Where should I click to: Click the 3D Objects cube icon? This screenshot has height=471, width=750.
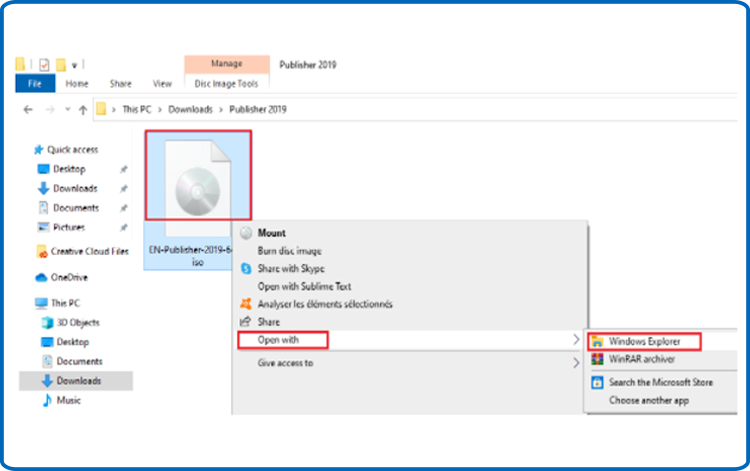(47, 322)
